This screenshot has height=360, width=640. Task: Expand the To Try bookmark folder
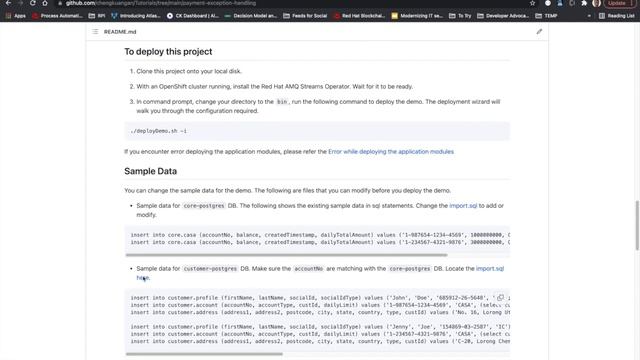click(x=460, y=16)
